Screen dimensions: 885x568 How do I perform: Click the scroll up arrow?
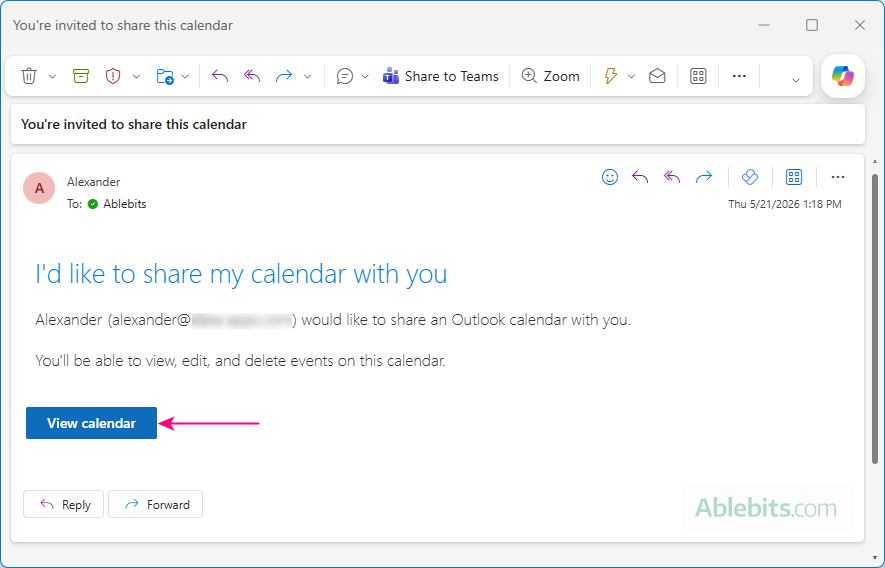click(875, 161)
